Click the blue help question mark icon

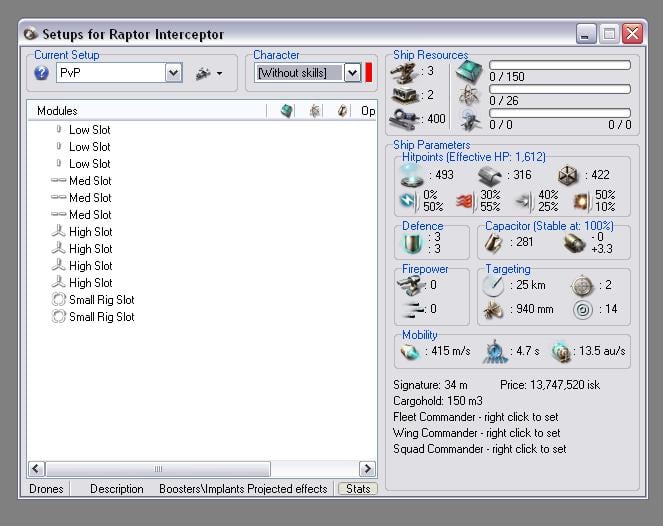41,73
